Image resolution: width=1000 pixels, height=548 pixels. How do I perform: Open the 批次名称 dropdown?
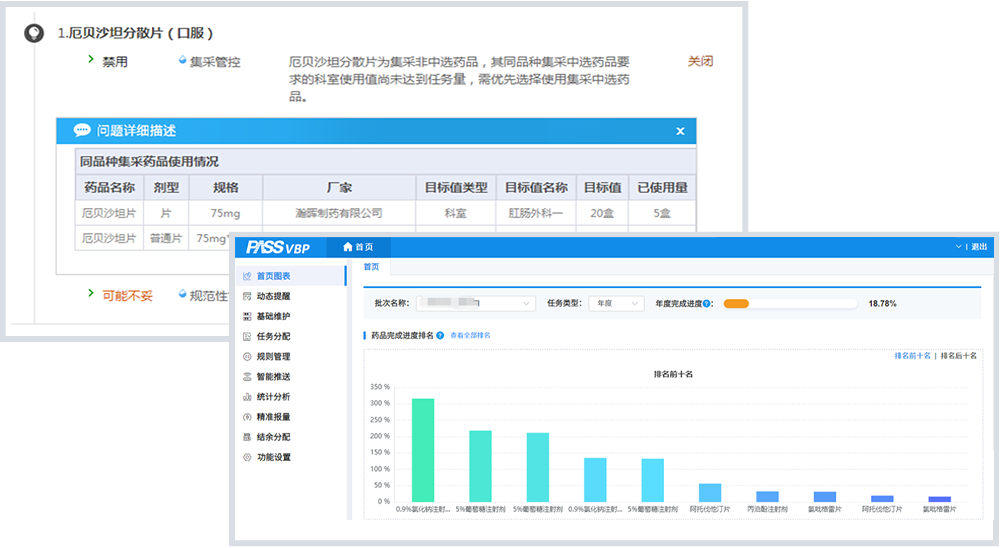tap(476, 303)
